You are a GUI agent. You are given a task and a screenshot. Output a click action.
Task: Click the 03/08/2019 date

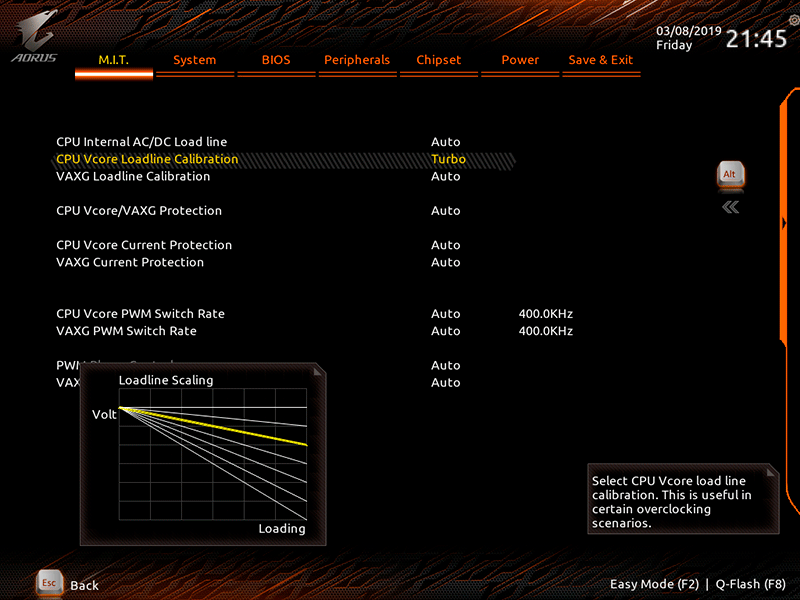688,31
